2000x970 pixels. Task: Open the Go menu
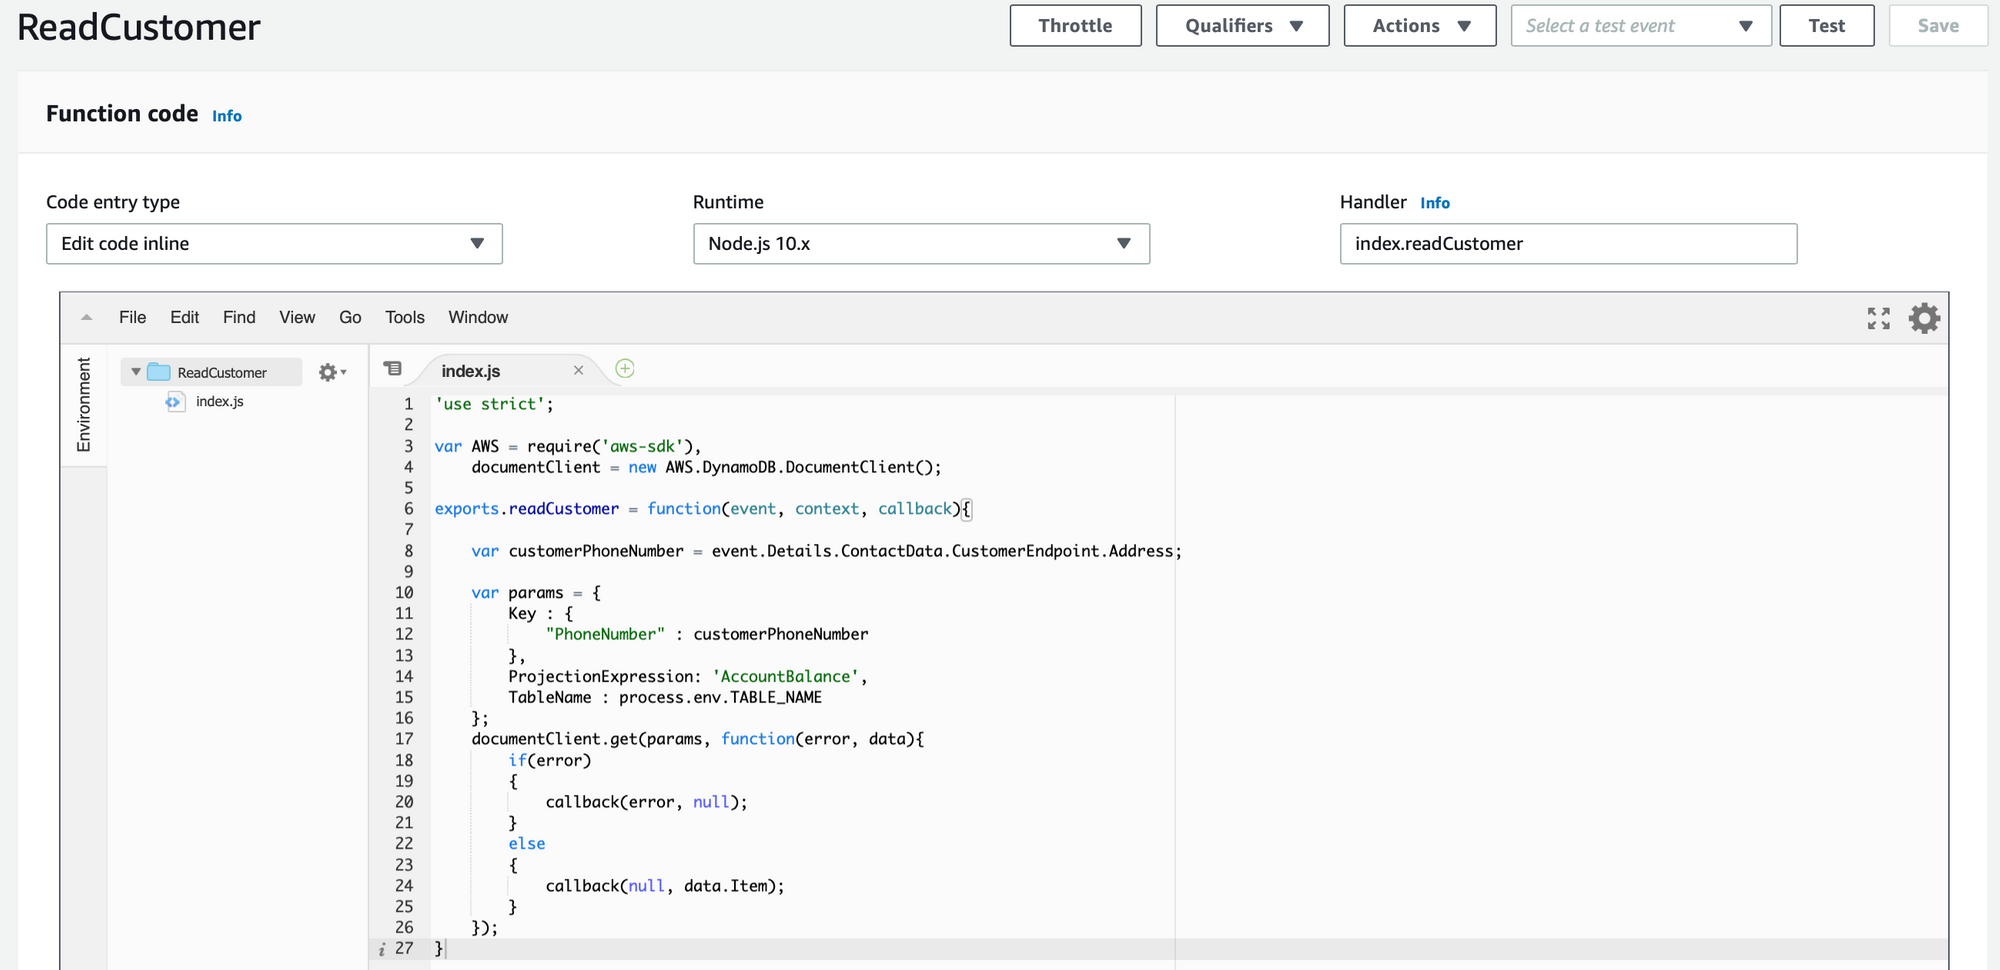350,317
